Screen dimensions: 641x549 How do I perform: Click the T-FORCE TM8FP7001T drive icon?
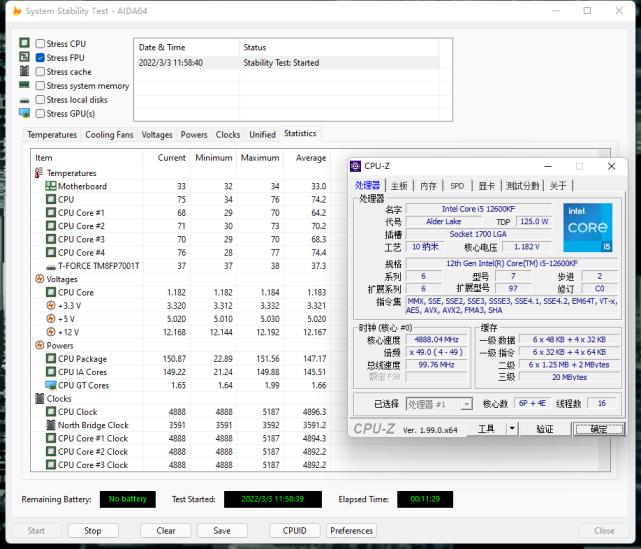coord(51,267)
